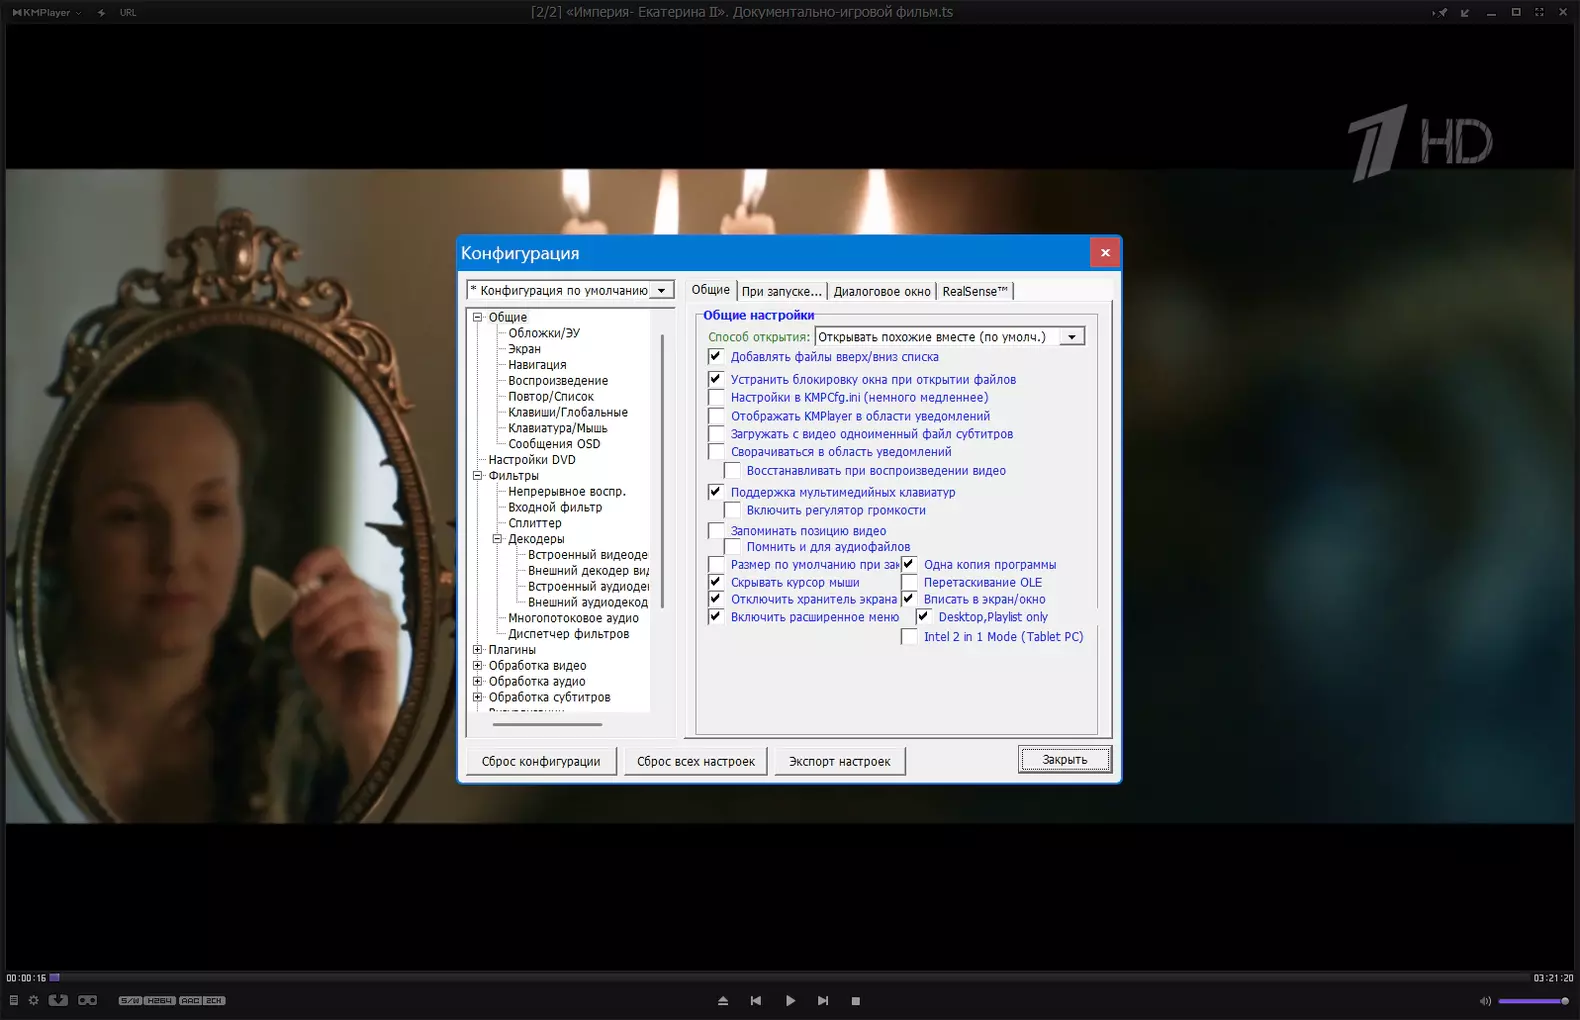Click the pin always-on-top icon
The width and height of the screenshot is (1580, 1020).
coord(1440,13)
